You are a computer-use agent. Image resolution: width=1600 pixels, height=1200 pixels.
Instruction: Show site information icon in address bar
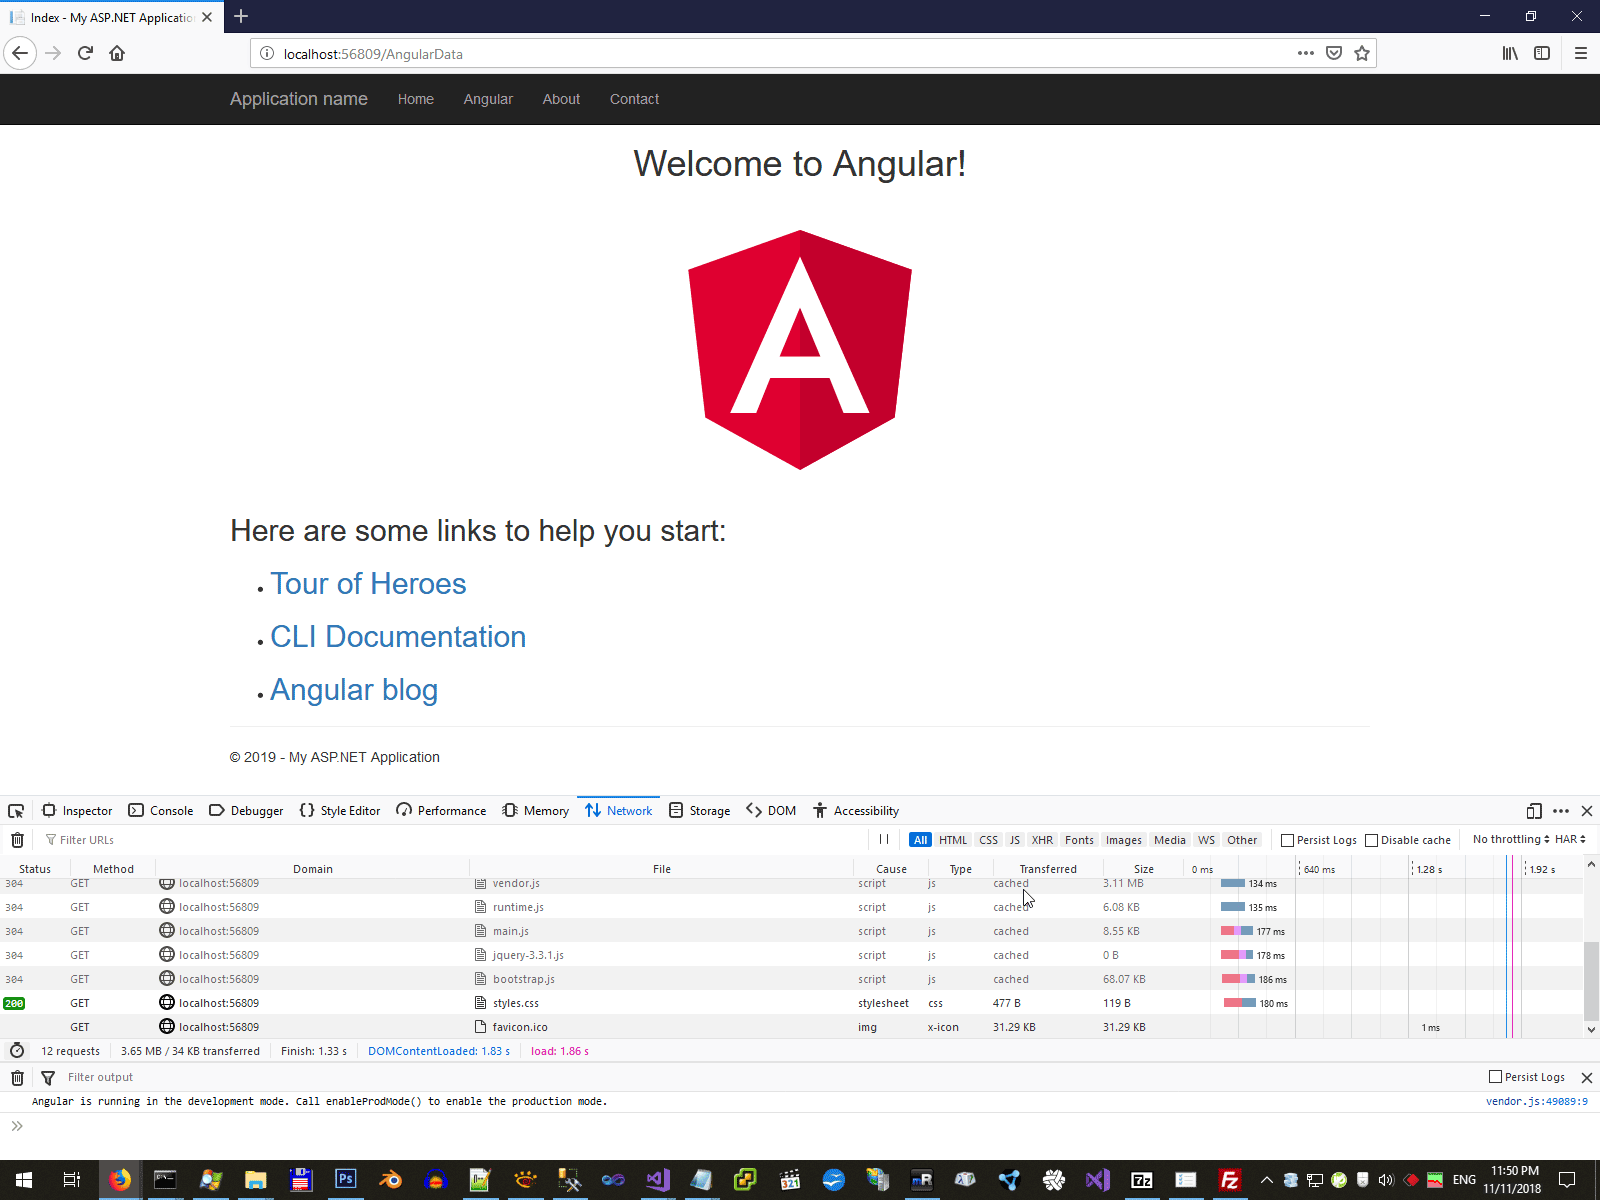point(267,54)
